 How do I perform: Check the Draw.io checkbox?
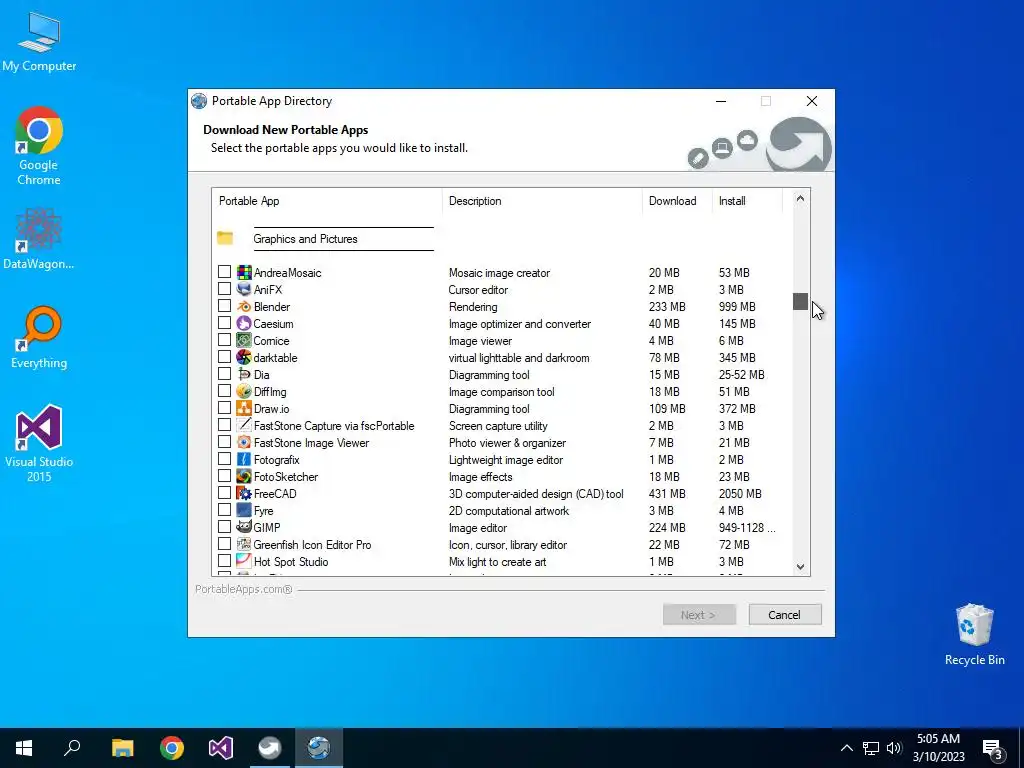(x=225, y=408)
